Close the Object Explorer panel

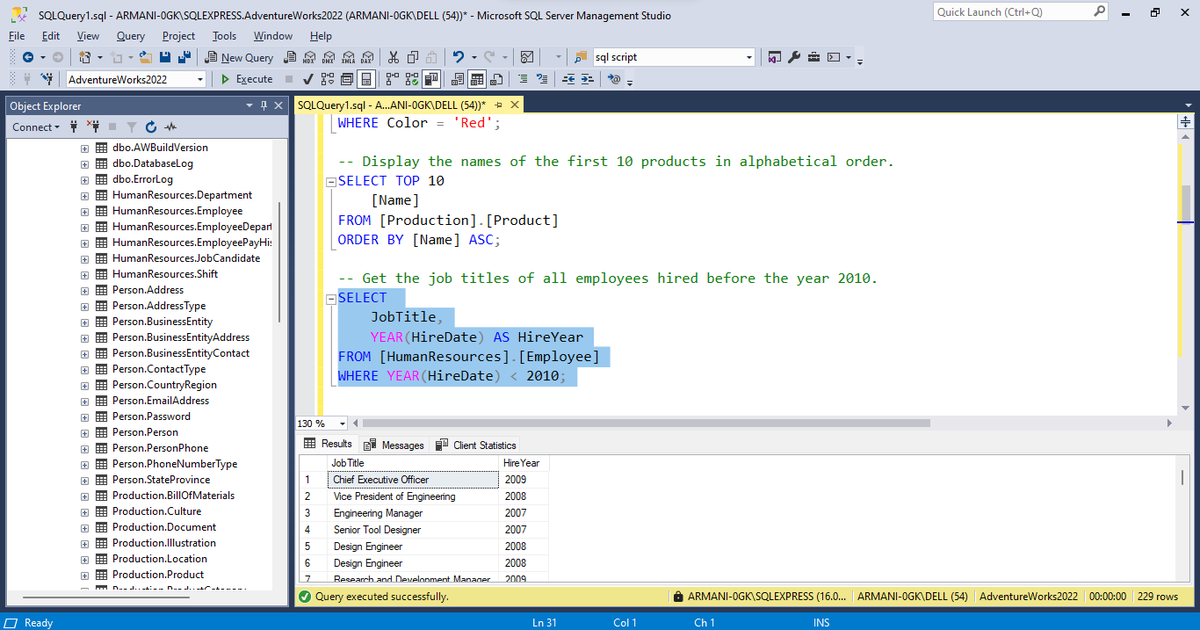pyautogui.click(x=277, y=106)
